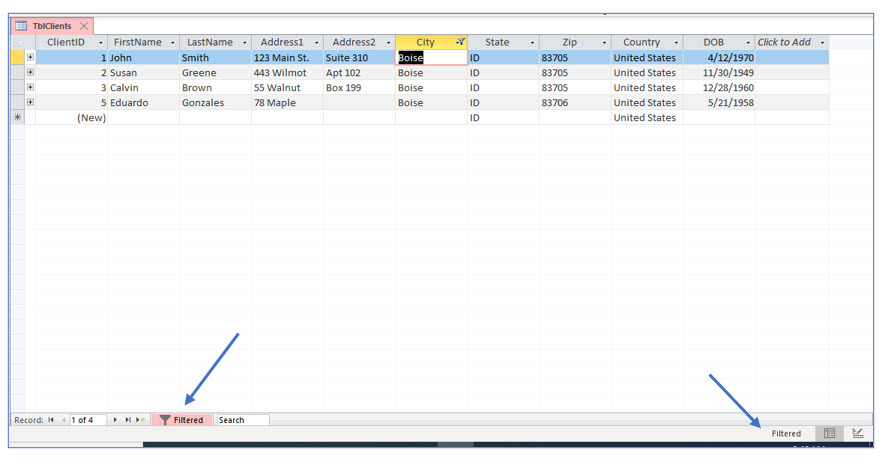Switch to Design View in status bar

click(x=858, y=433)
